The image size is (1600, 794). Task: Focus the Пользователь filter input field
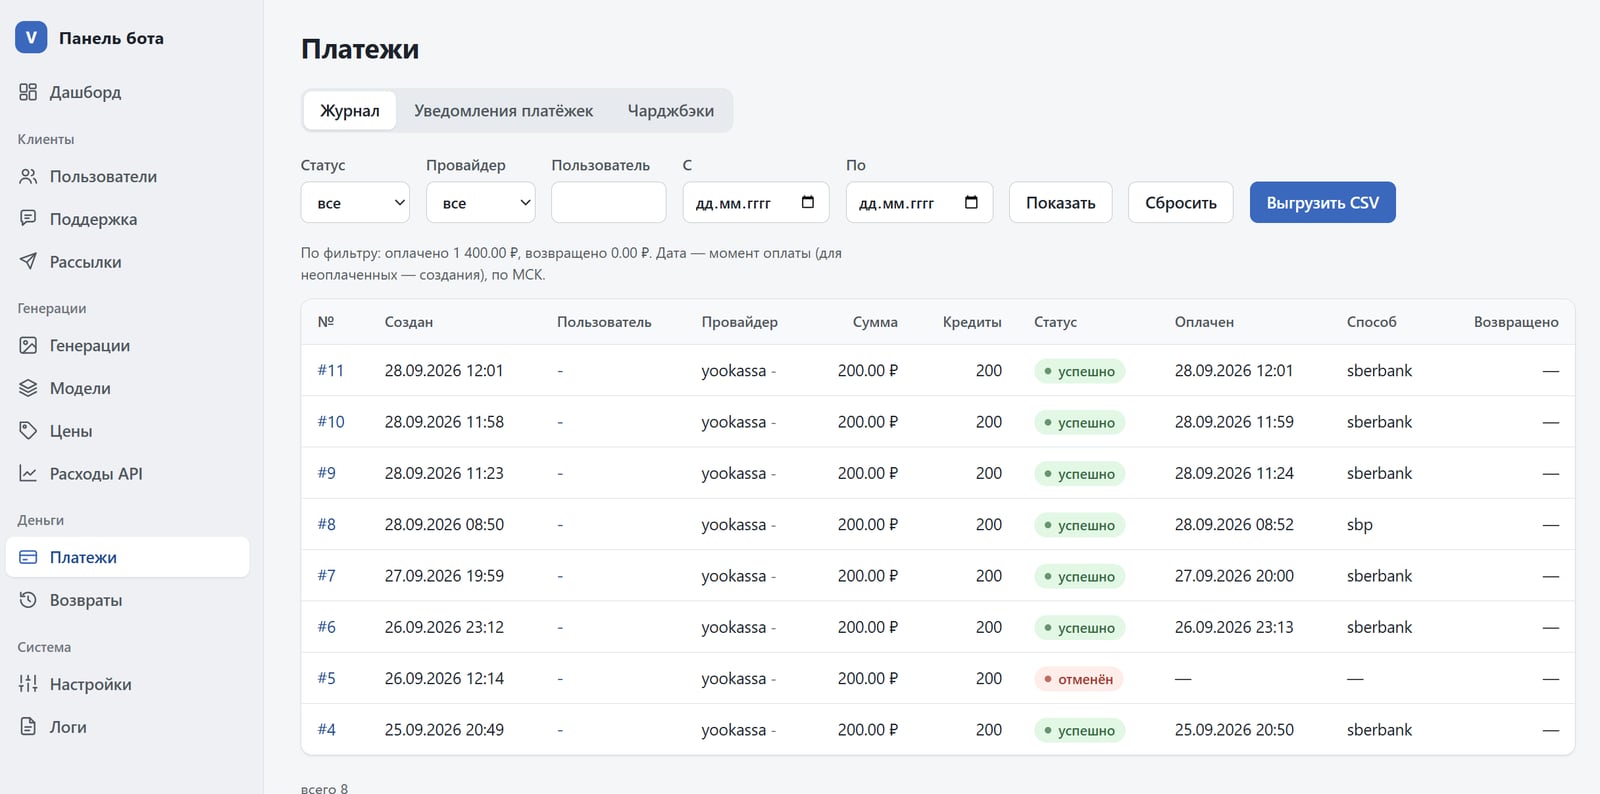click(x=608, y=202)
